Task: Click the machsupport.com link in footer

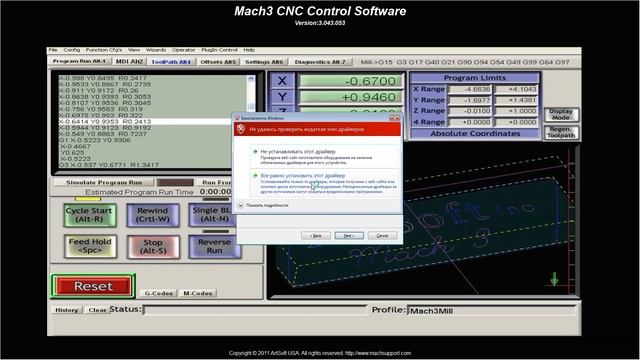Action: tap(378, 353)
